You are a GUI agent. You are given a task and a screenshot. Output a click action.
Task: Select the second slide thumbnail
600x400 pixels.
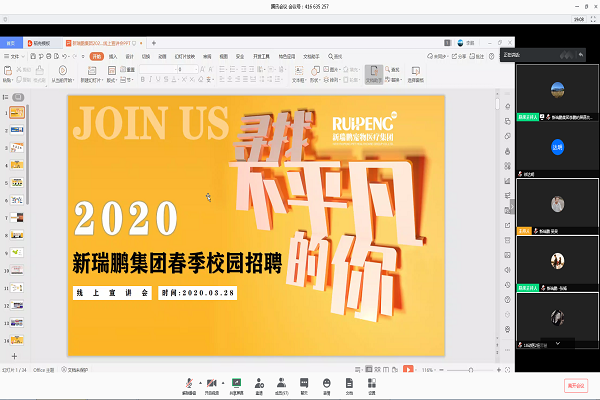18,130
